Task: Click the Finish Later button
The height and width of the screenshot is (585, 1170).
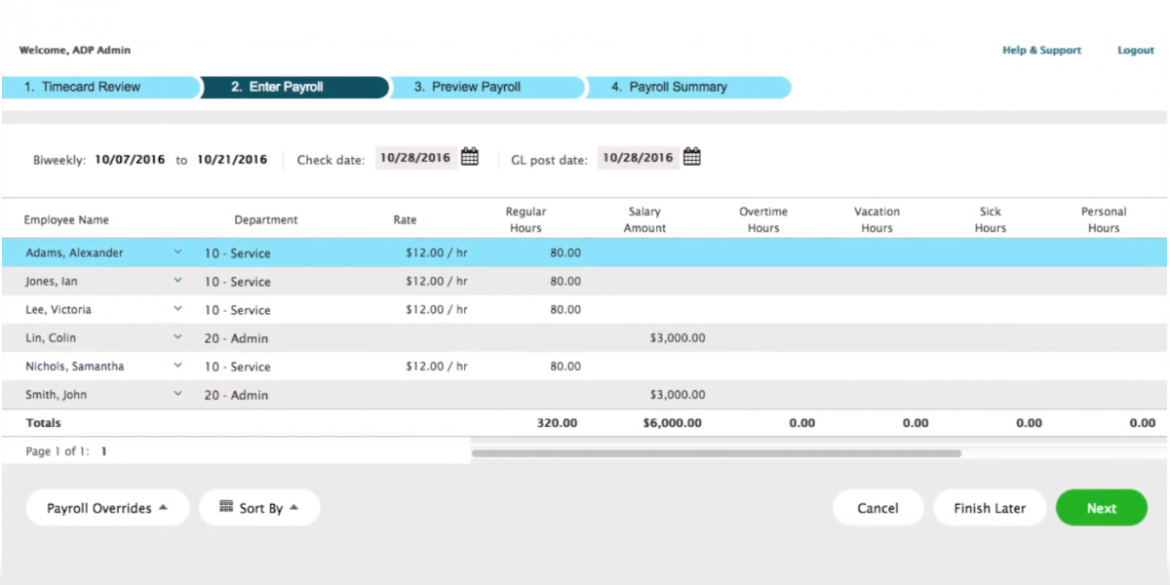Action: coord(989,507)
